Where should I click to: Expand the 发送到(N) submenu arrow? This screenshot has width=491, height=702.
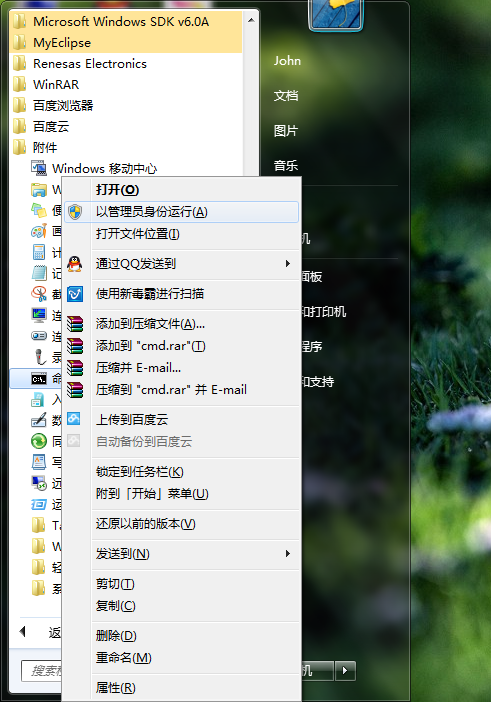point(288,554)
